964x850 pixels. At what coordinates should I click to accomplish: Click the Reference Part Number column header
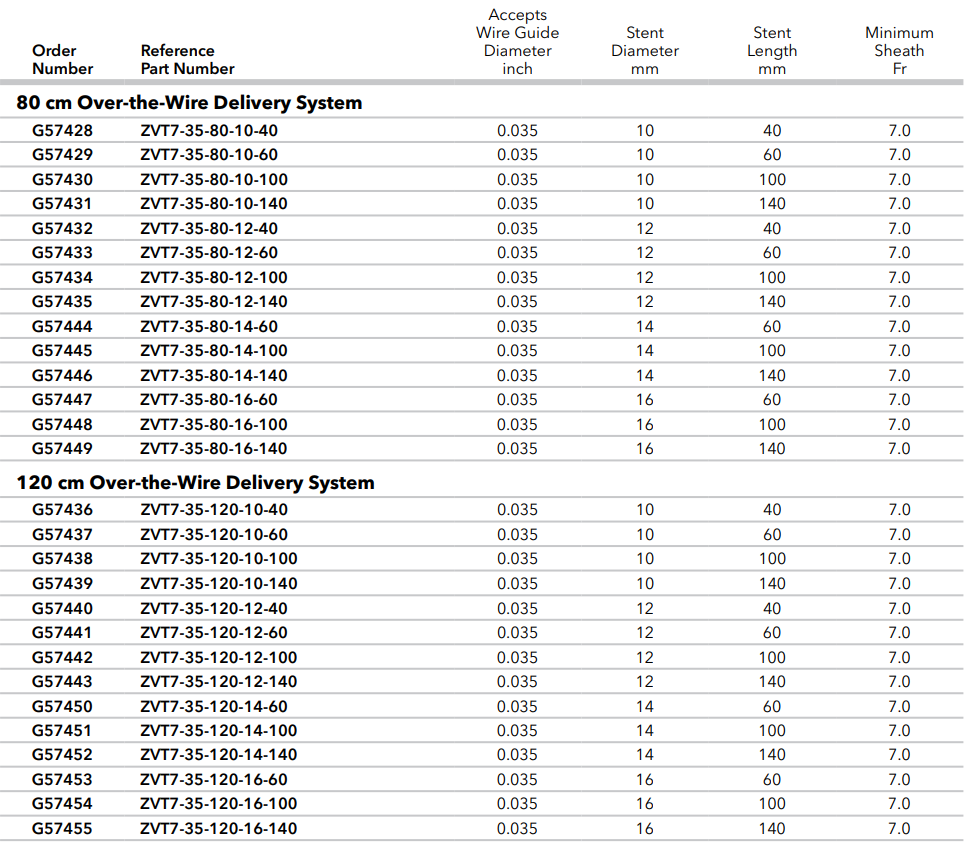coord(187,59)
